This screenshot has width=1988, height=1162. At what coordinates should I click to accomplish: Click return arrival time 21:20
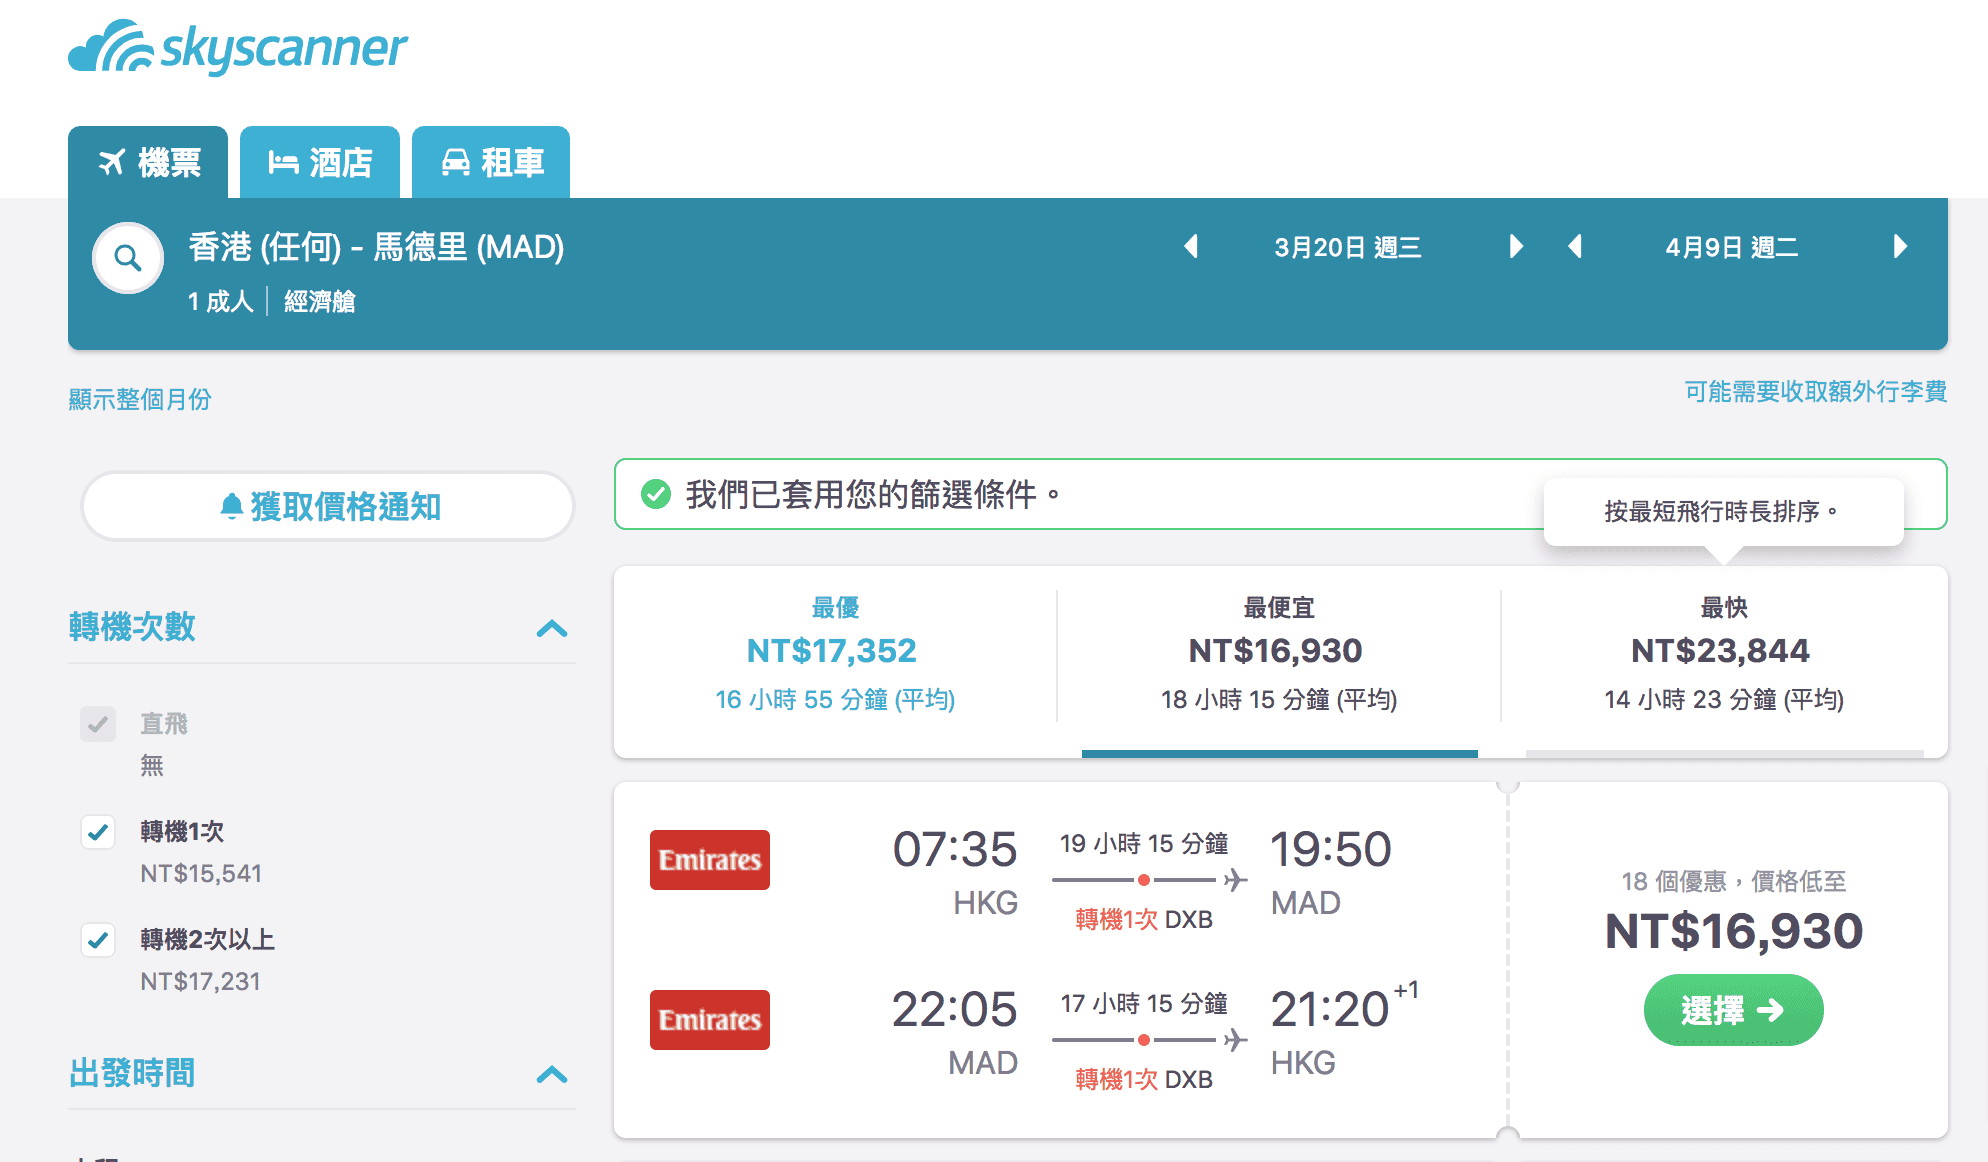[x=1331, y=1009]
